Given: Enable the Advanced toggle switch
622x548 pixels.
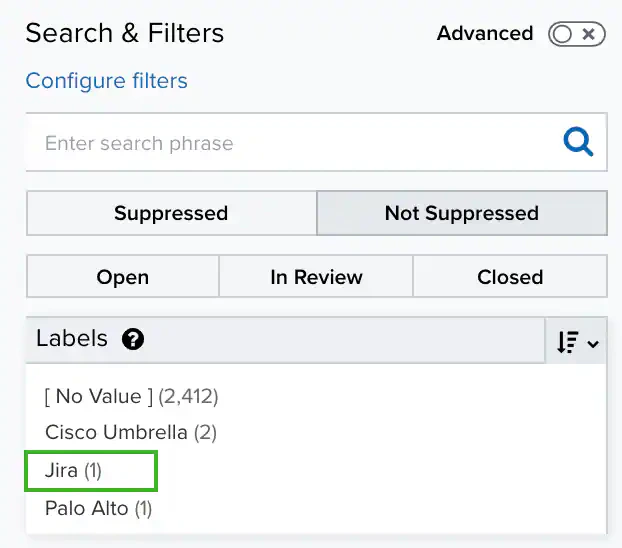Looking at the screenshot, I should [x=576, y=34].
